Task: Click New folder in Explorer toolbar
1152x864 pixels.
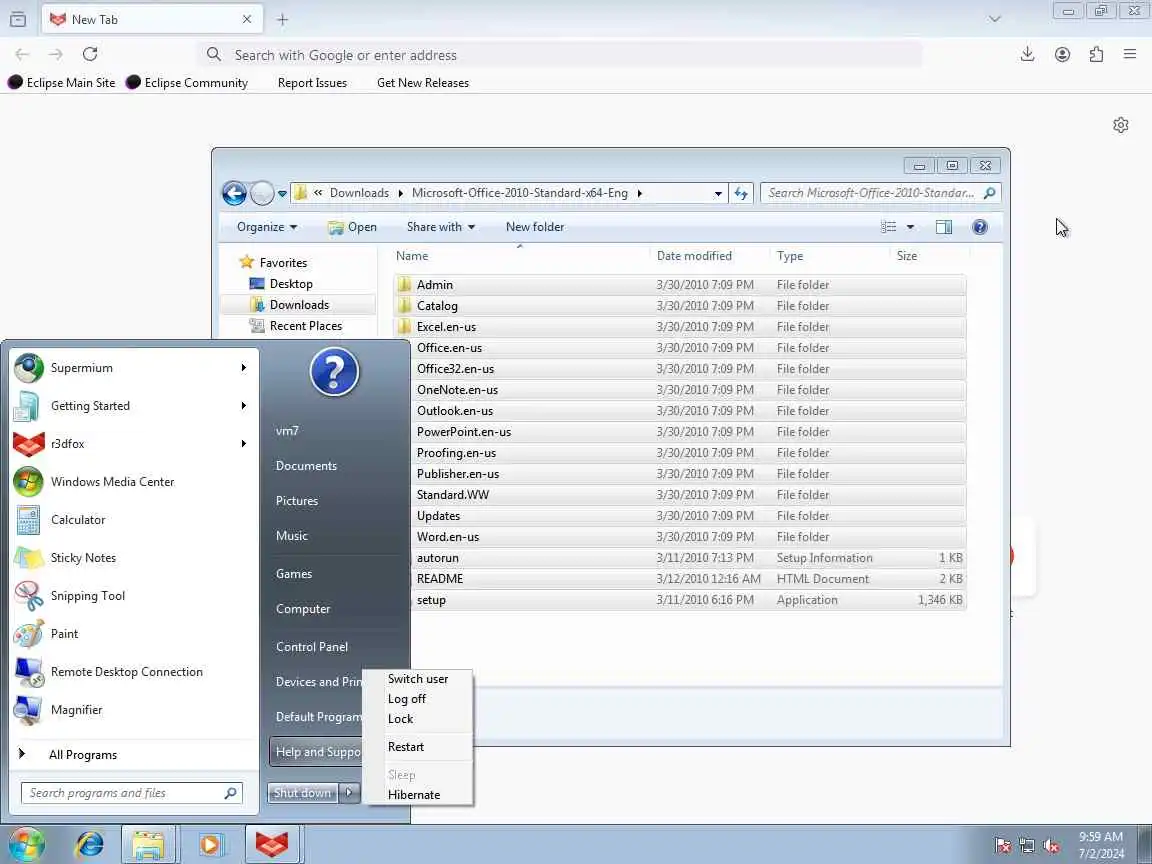Action: [x=535, y=227]
